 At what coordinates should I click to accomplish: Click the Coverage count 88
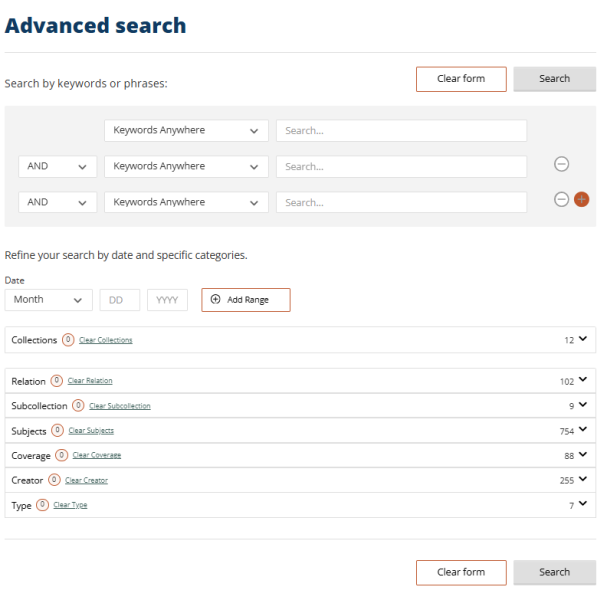(x=569, y=456)
